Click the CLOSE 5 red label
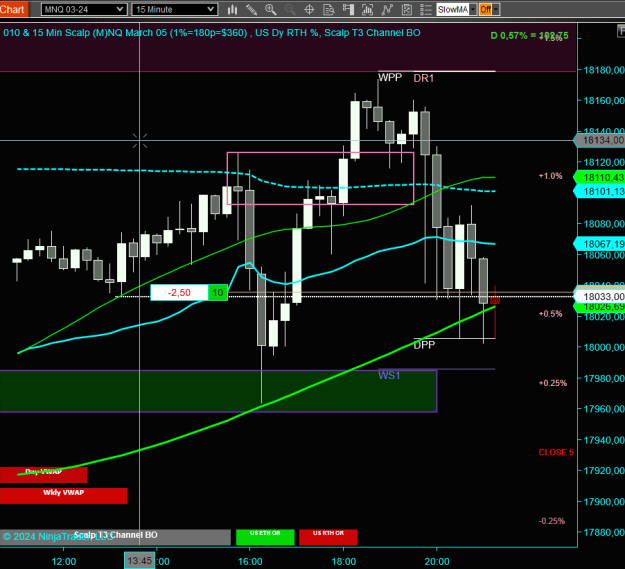The width and height of the screenshot is (625, 569). pyautogui.click(x=556, y=452)
